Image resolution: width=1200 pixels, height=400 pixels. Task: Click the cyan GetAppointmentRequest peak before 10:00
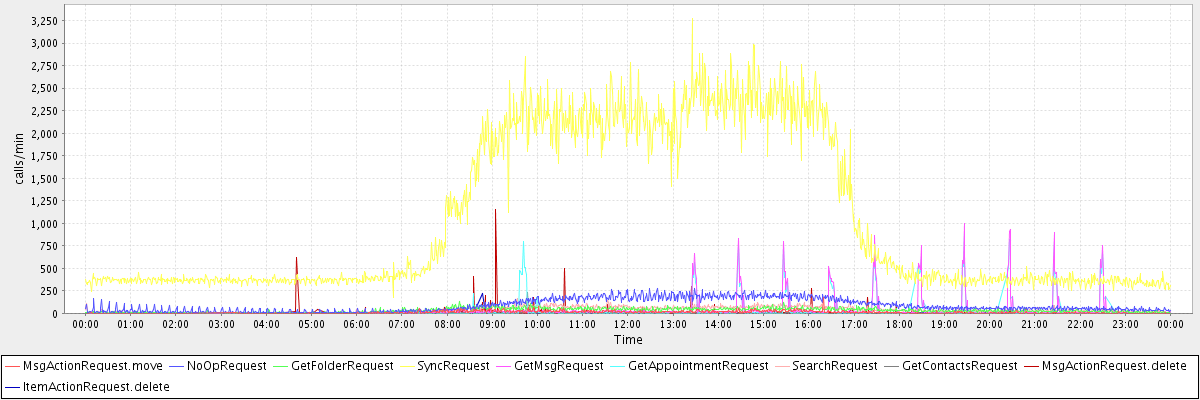(523, 243)
